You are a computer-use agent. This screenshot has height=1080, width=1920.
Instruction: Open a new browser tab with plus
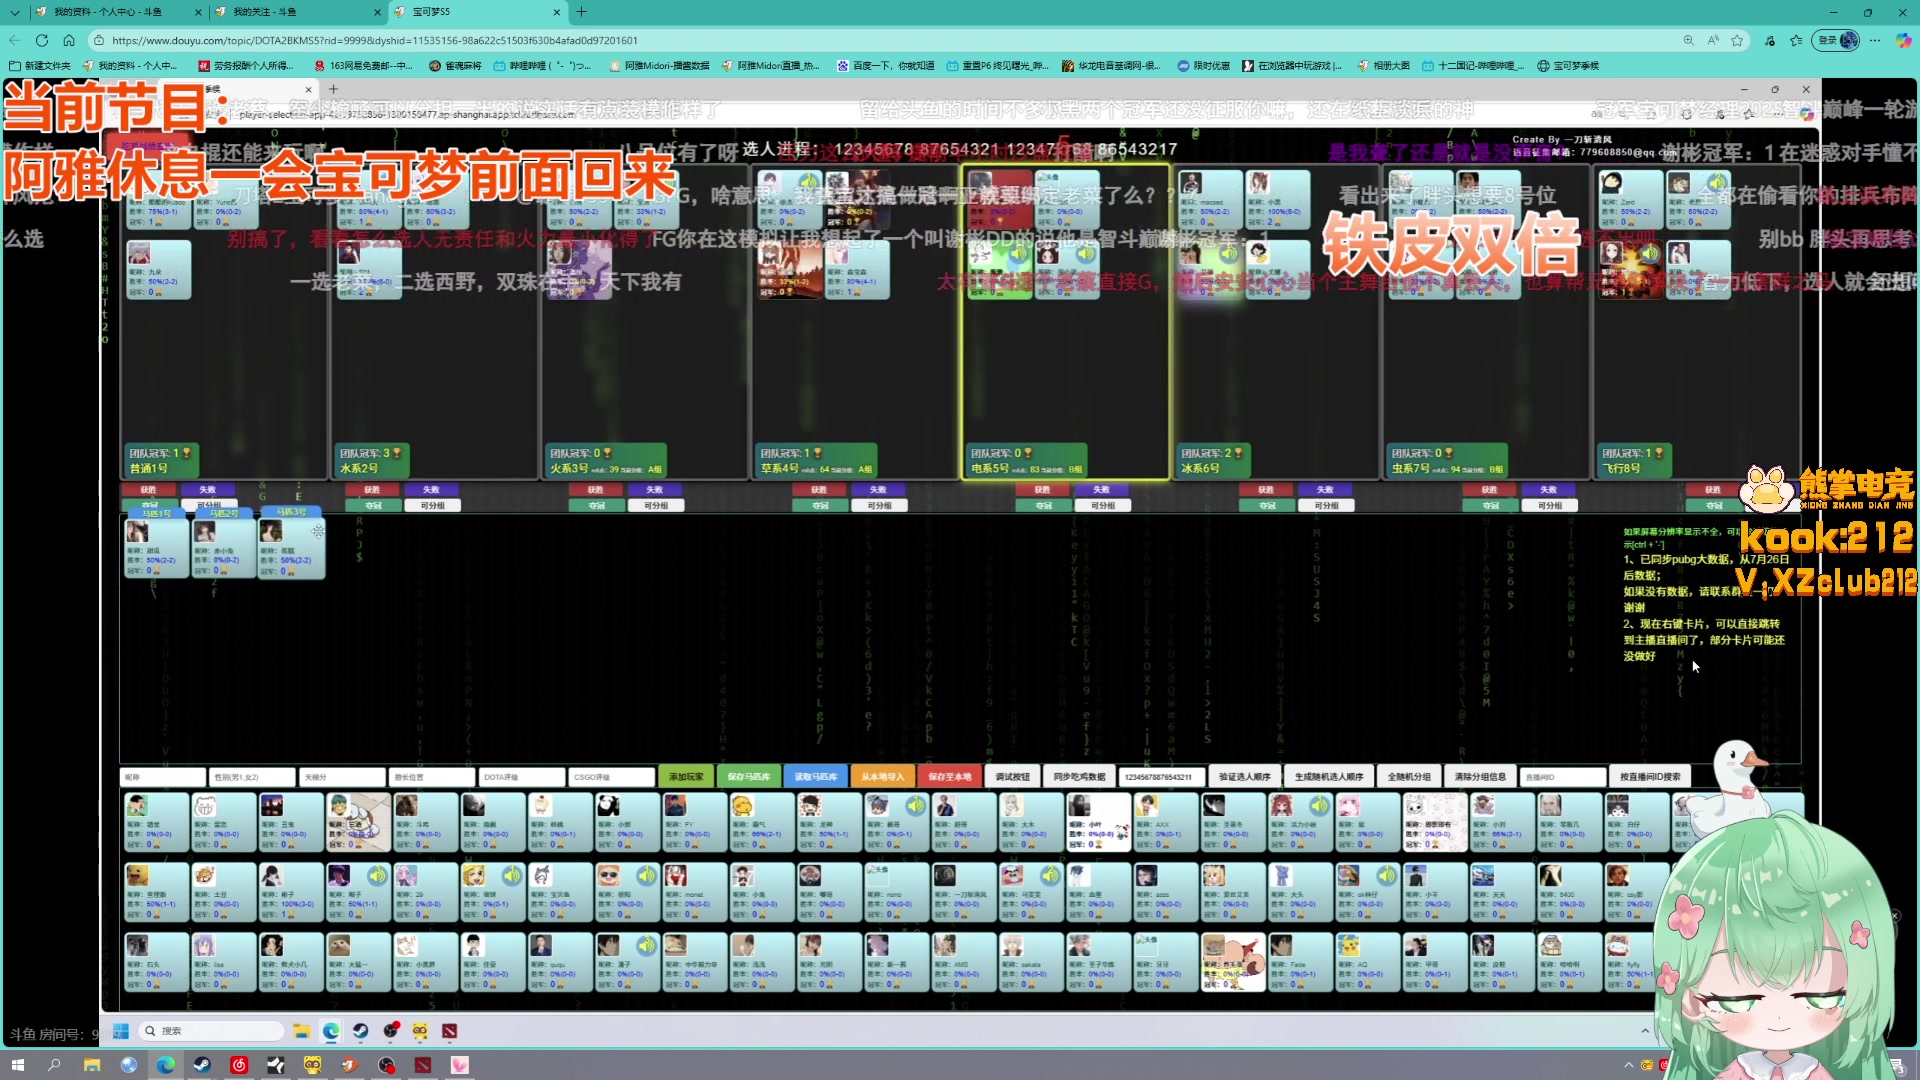click(581, 12)
